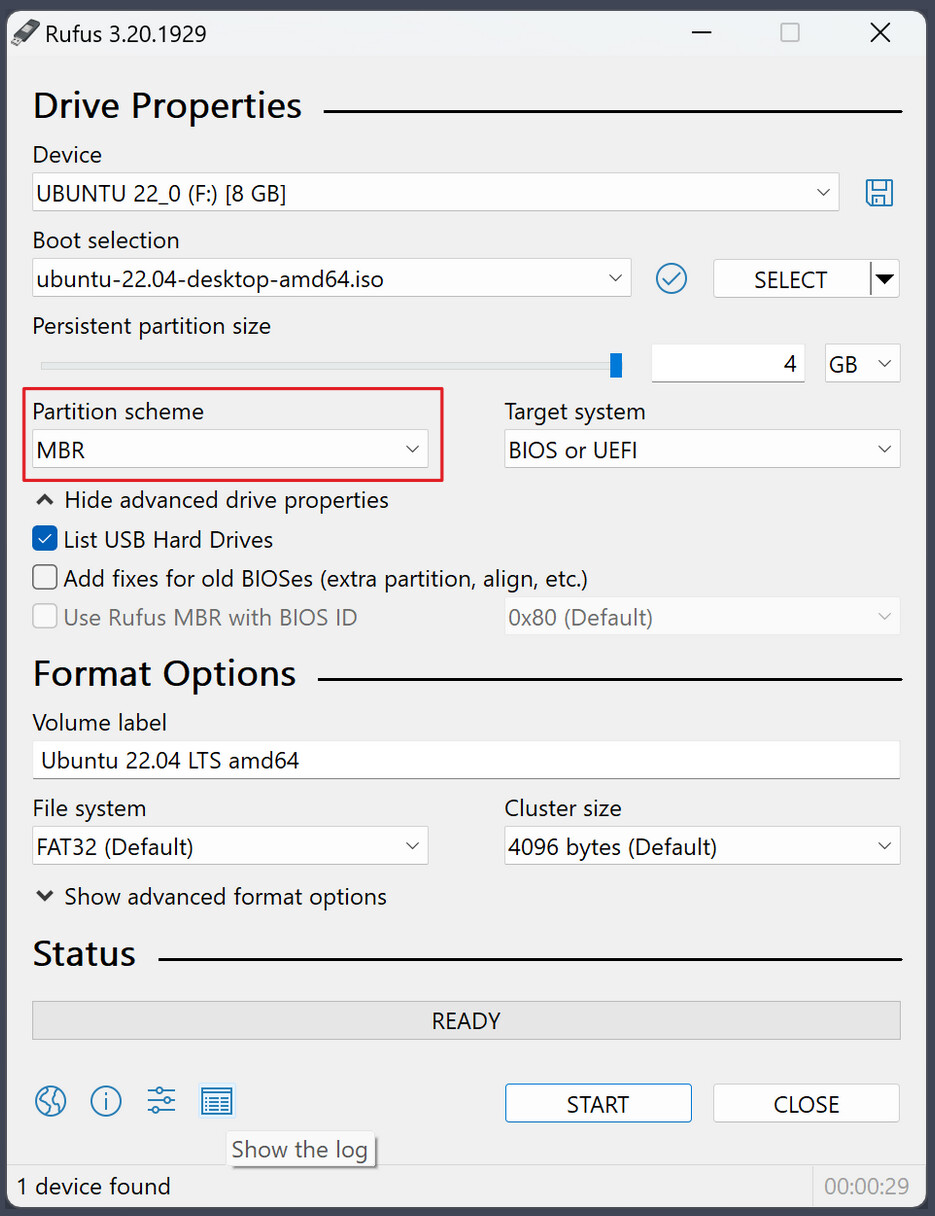This screenshot has height=1216, width=935.
Task: Open the File system dropdown
Action: (230, 847)
